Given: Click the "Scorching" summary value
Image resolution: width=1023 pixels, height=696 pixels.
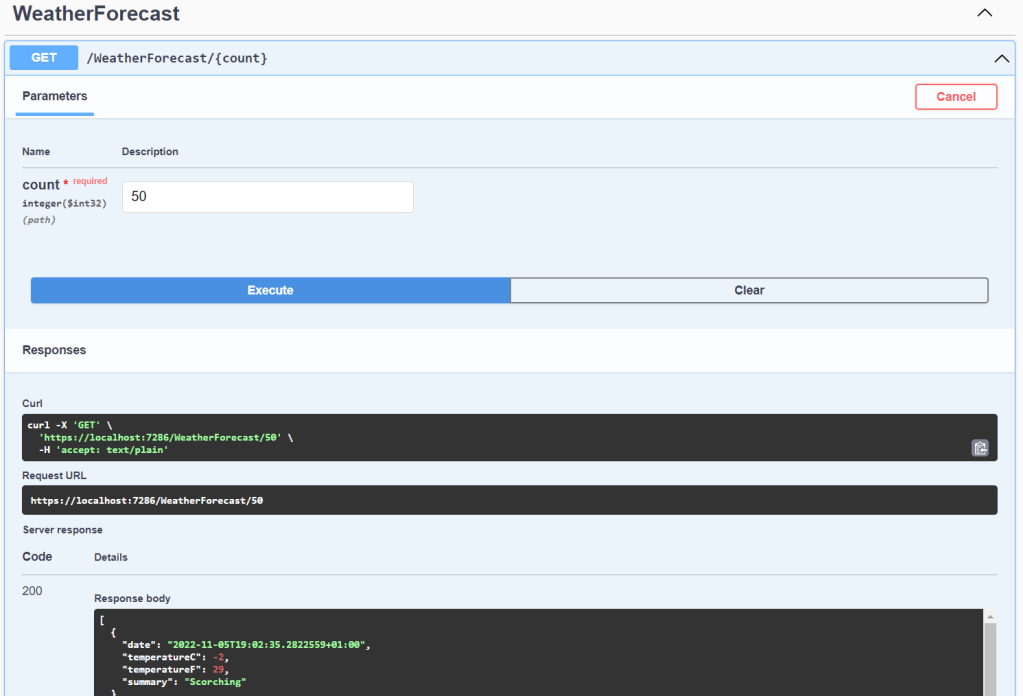Looking at the screenshot, I should [x=213, y=681].
